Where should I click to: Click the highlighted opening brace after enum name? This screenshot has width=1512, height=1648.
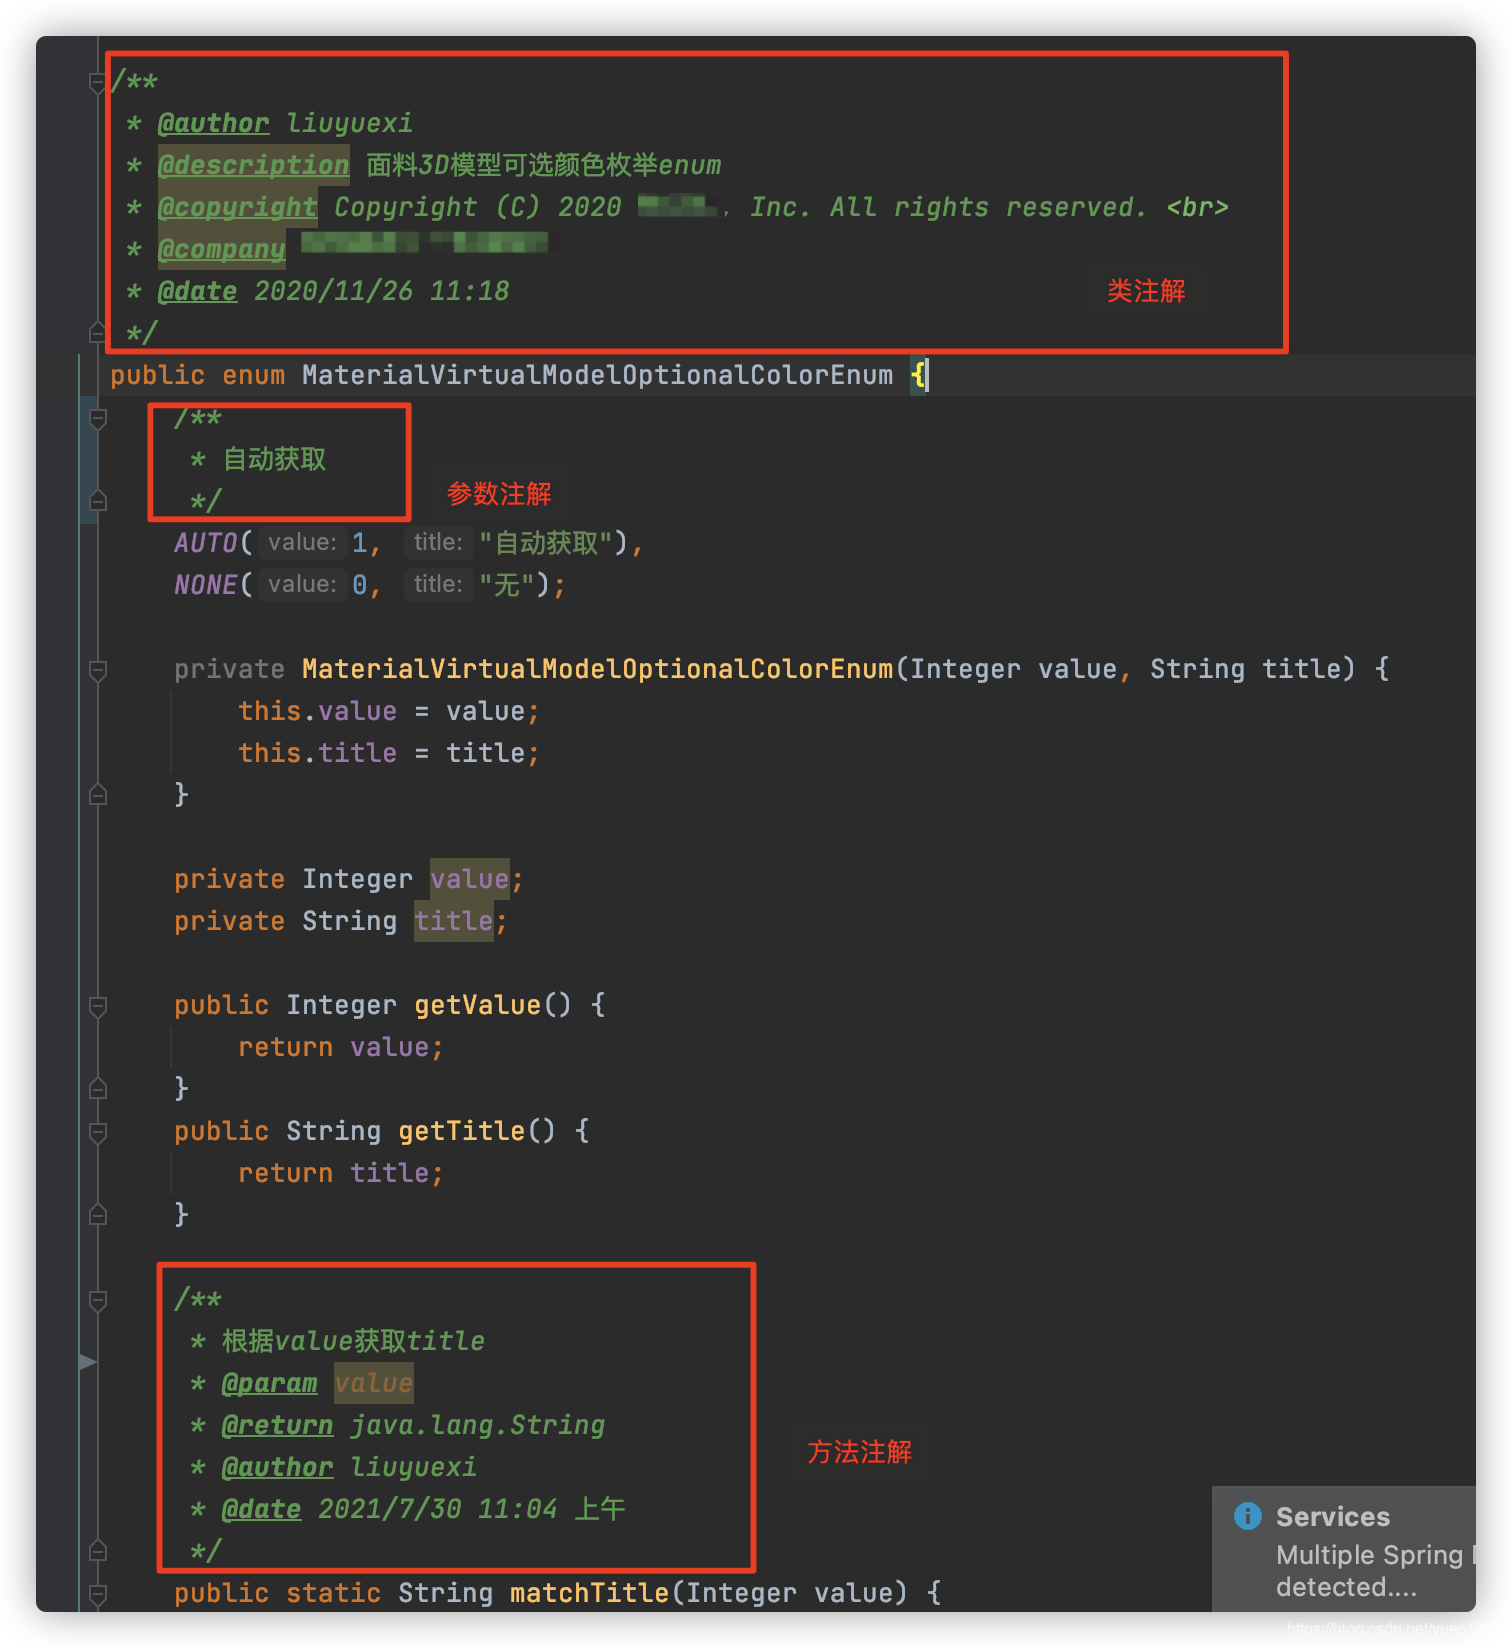tap(919, 375)
